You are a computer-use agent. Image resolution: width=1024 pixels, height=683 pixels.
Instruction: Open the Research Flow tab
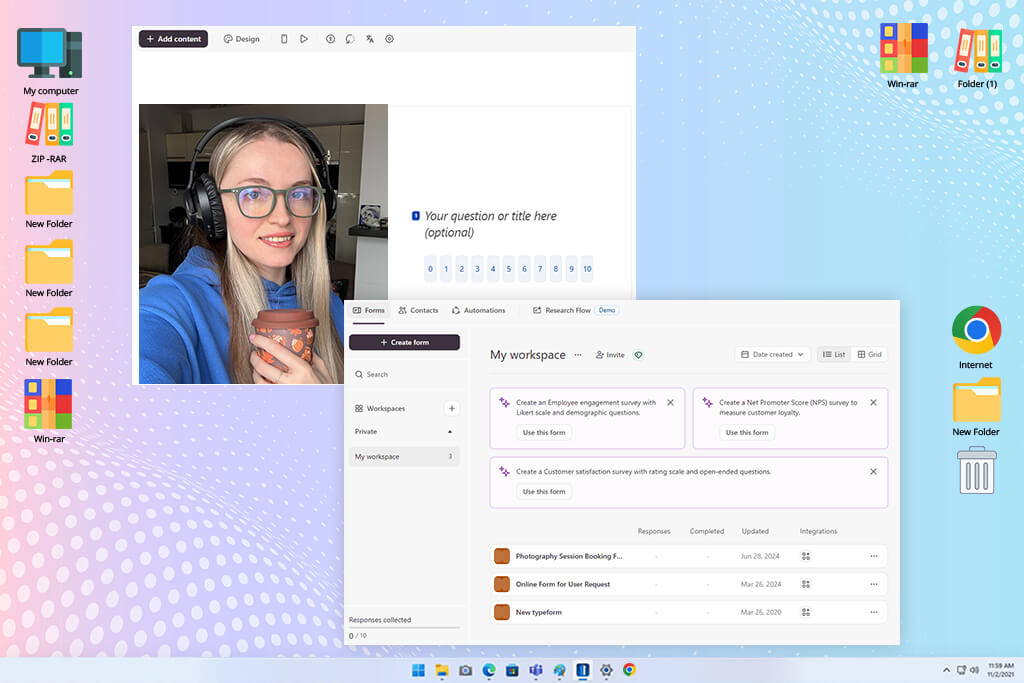pos(562,311)
